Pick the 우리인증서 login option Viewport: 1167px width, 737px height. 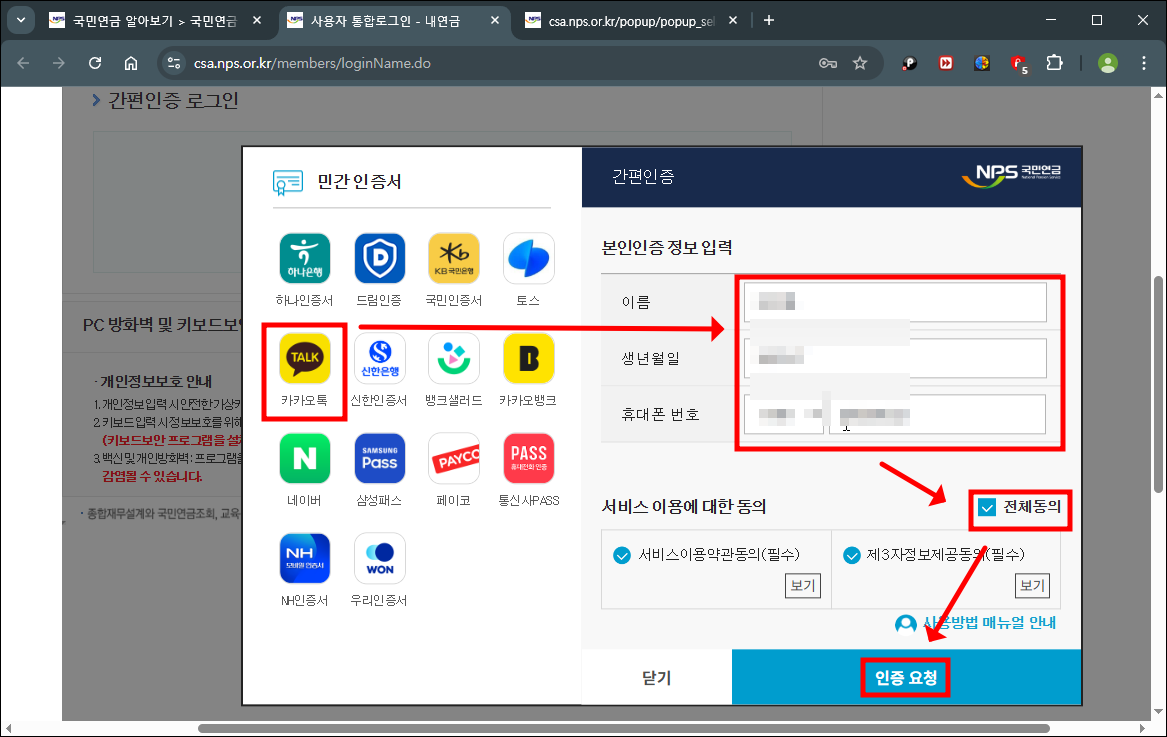378,558
